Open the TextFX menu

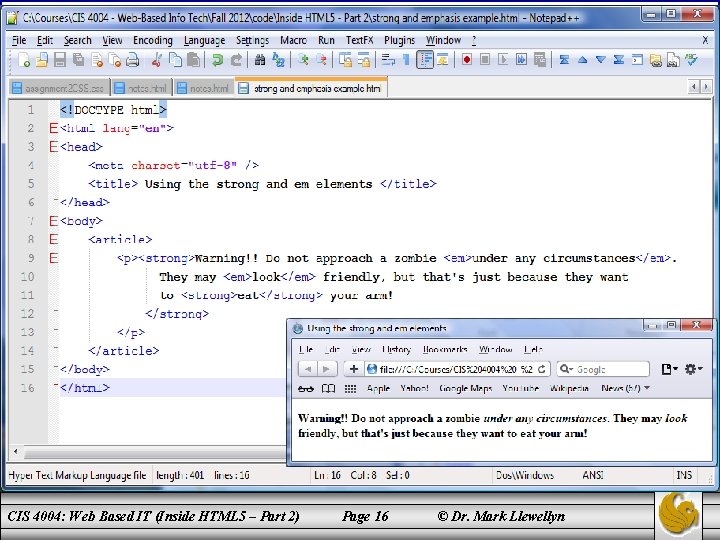[x=360, y=40]
